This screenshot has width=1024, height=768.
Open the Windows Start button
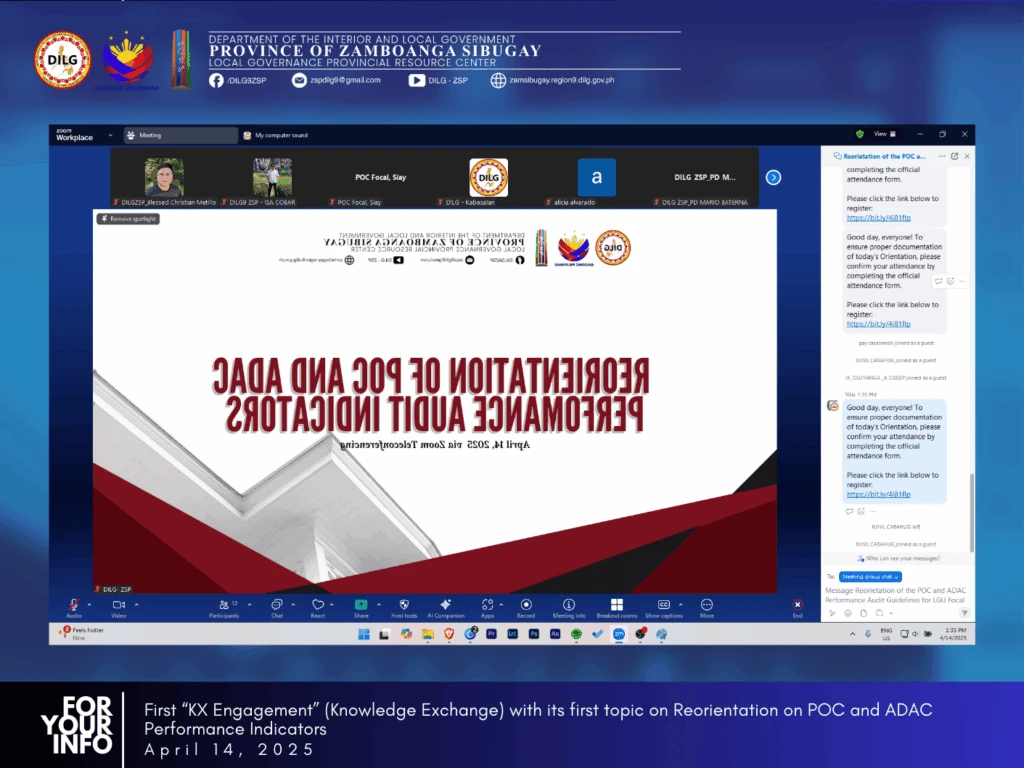(x=364, y=633)
